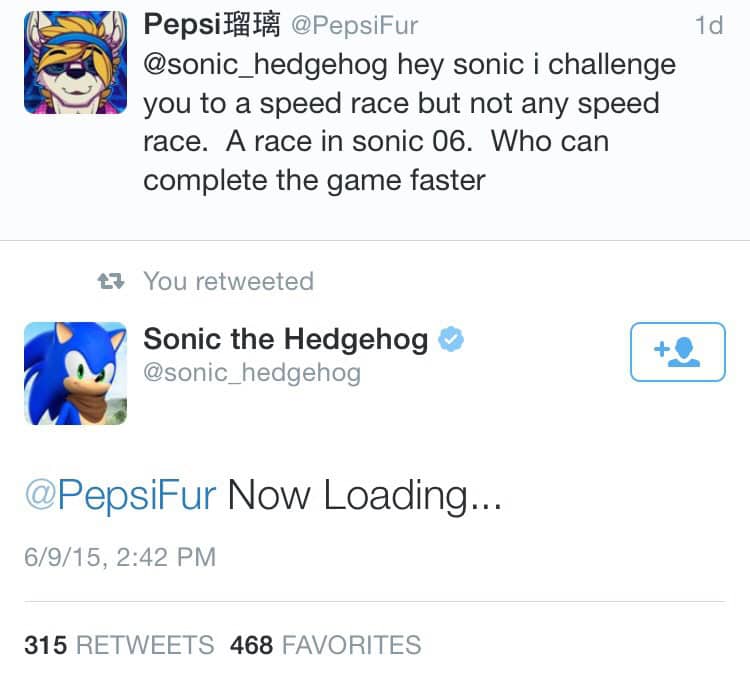Open the @PepsiFur mention link
The width and height of the screenshot is (750, 682).
[x=120, y=496]
